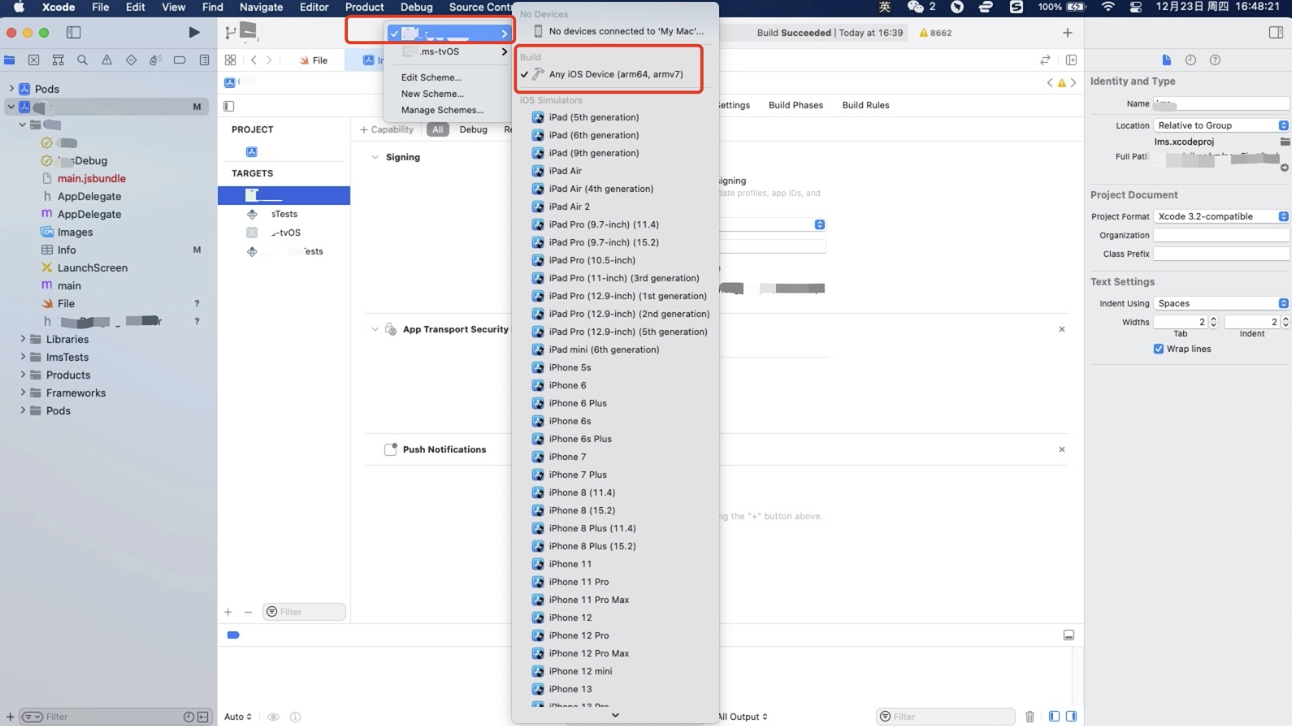Choose New Scheme... from the menu
This screenshot has height=726, width=1292.
432,94
